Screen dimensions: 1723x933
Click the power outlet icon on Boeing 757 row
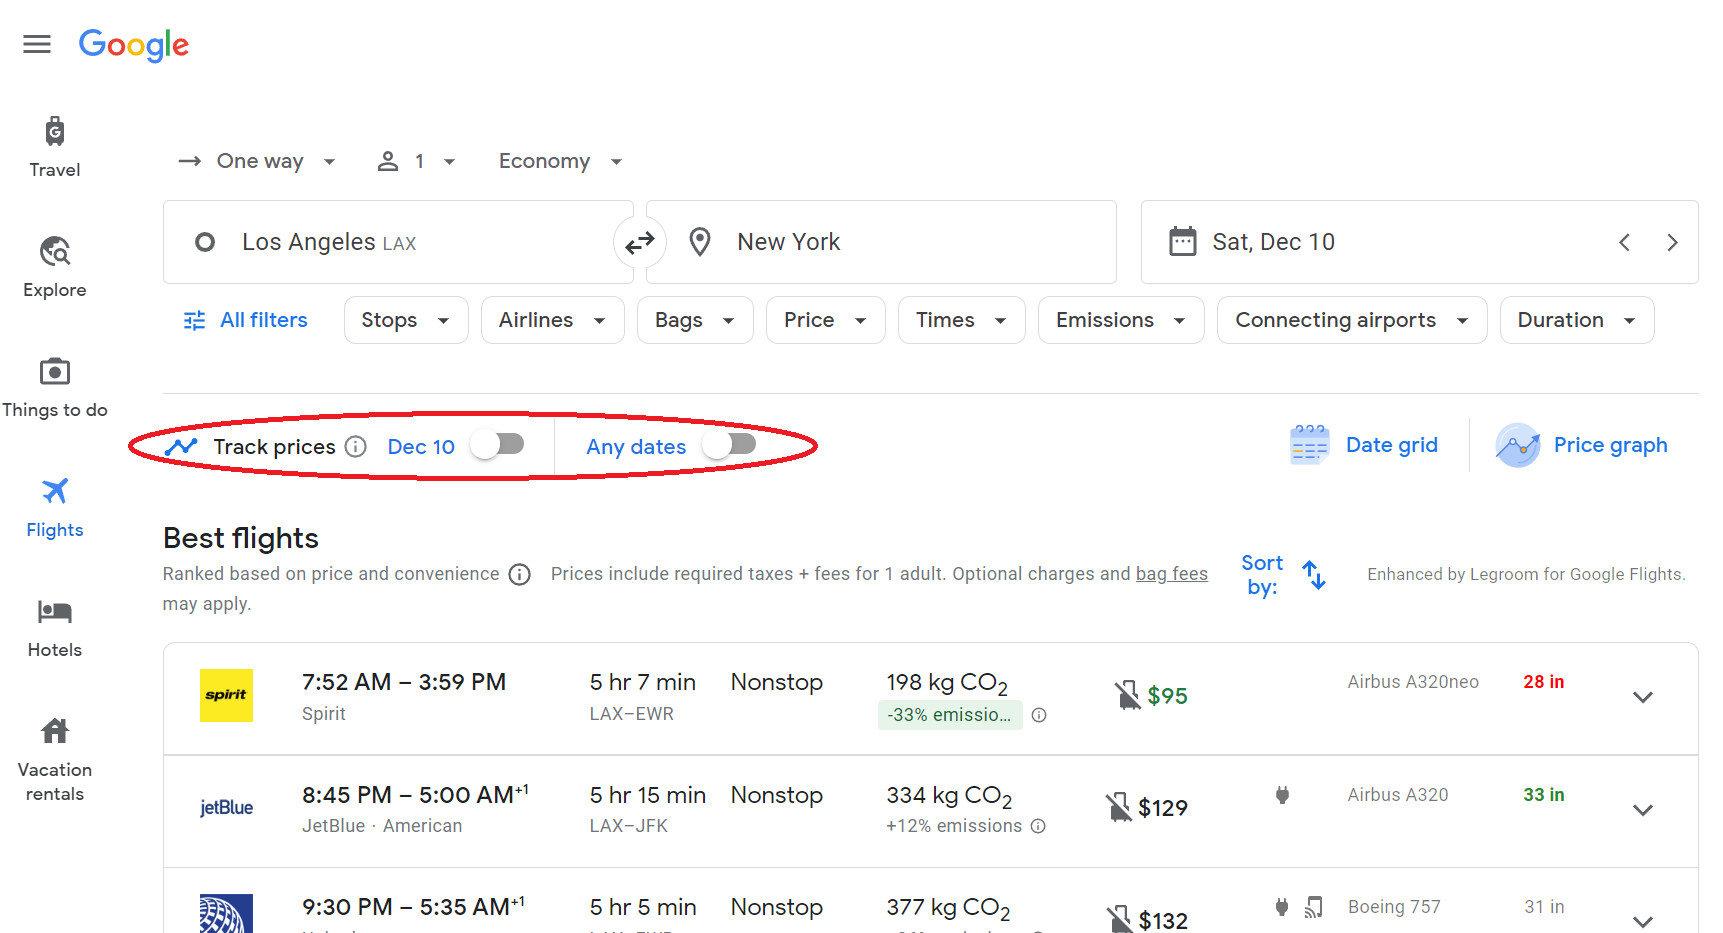[1282, 907]
